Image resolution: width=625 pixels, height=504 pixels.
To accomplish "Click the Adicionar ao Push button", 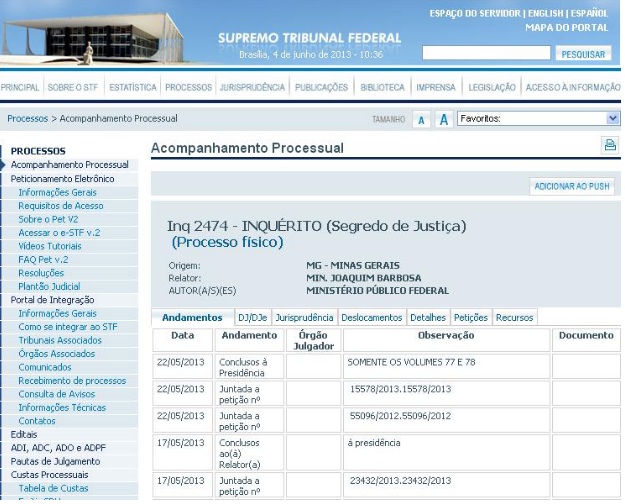I will pos(572,186).
